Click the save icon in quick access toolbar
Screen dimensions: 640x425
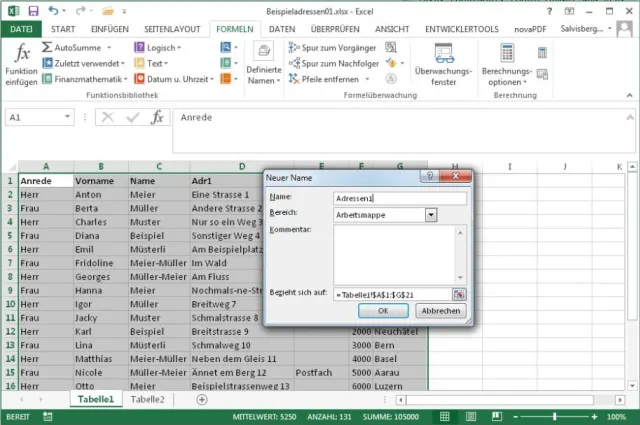click(x=34, y=10)
